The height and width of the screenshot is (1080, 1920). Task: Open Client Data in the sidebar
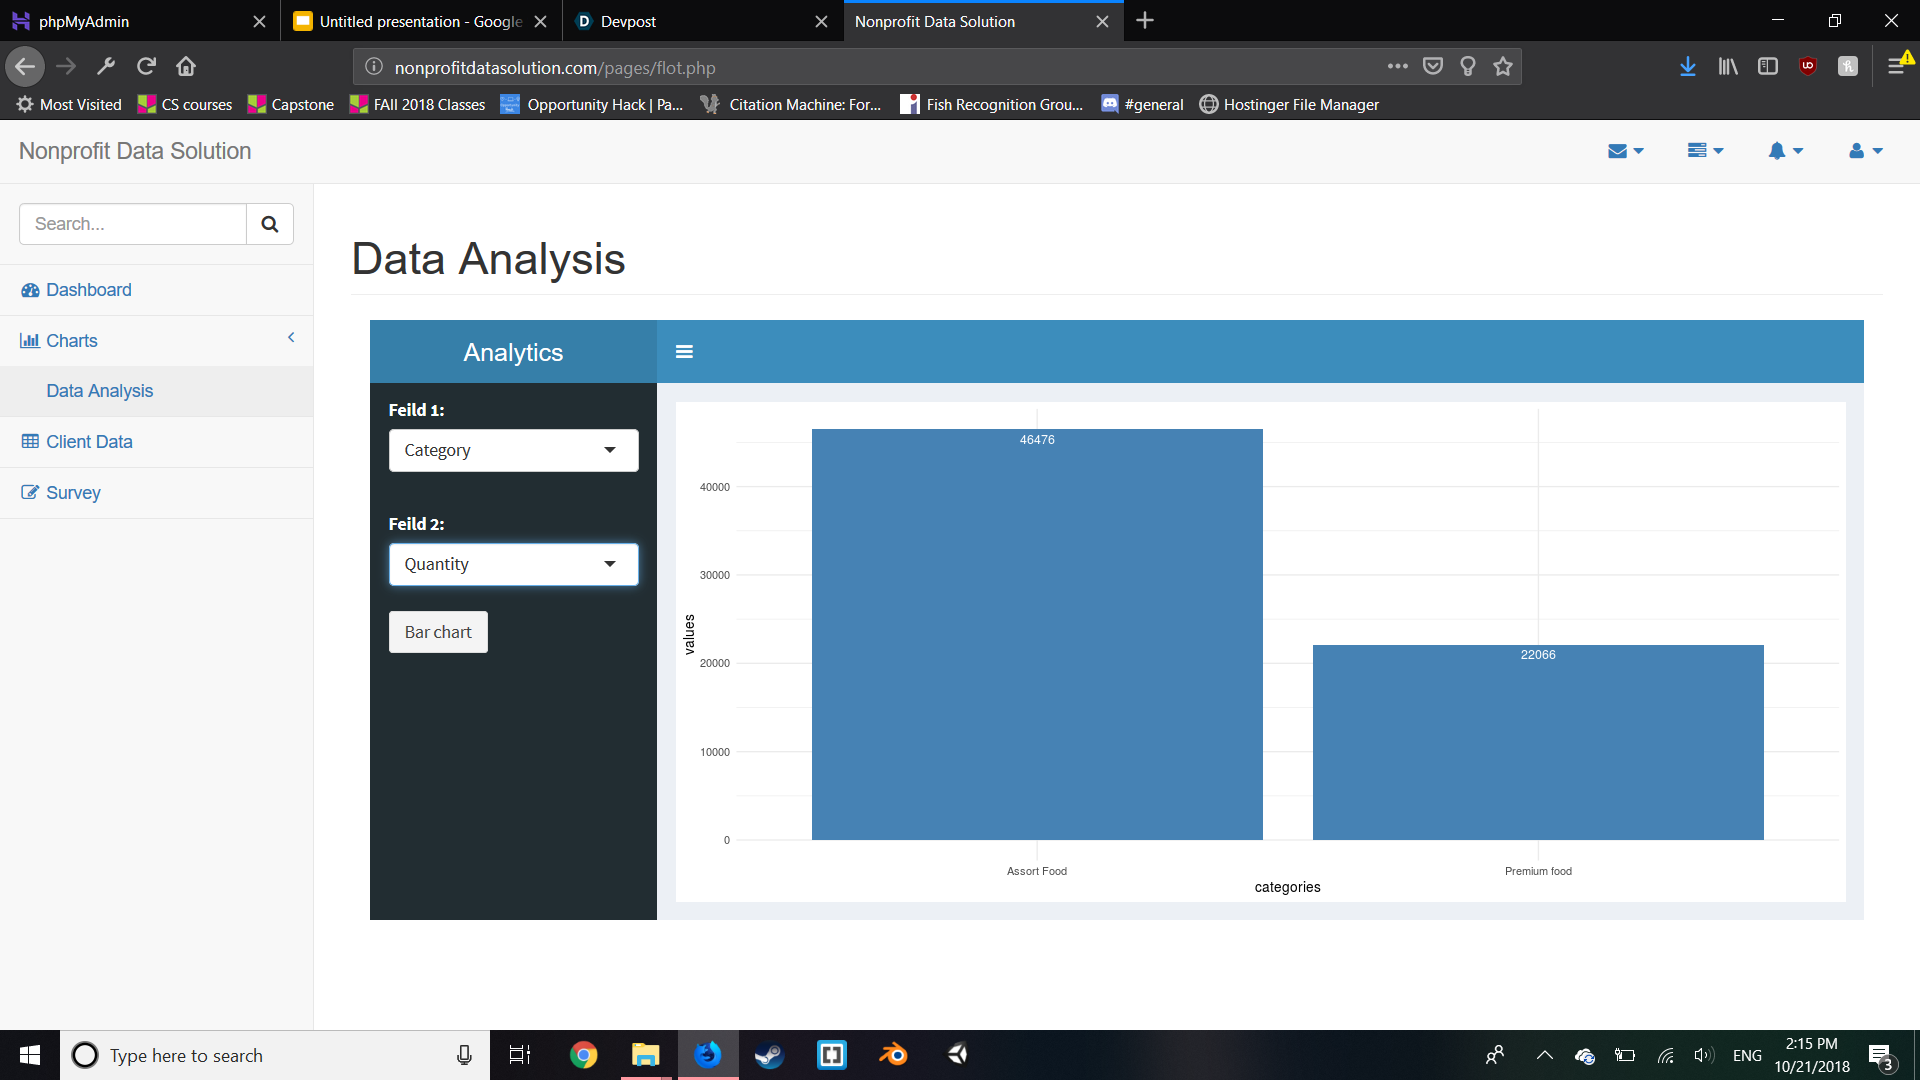(89, 442)
